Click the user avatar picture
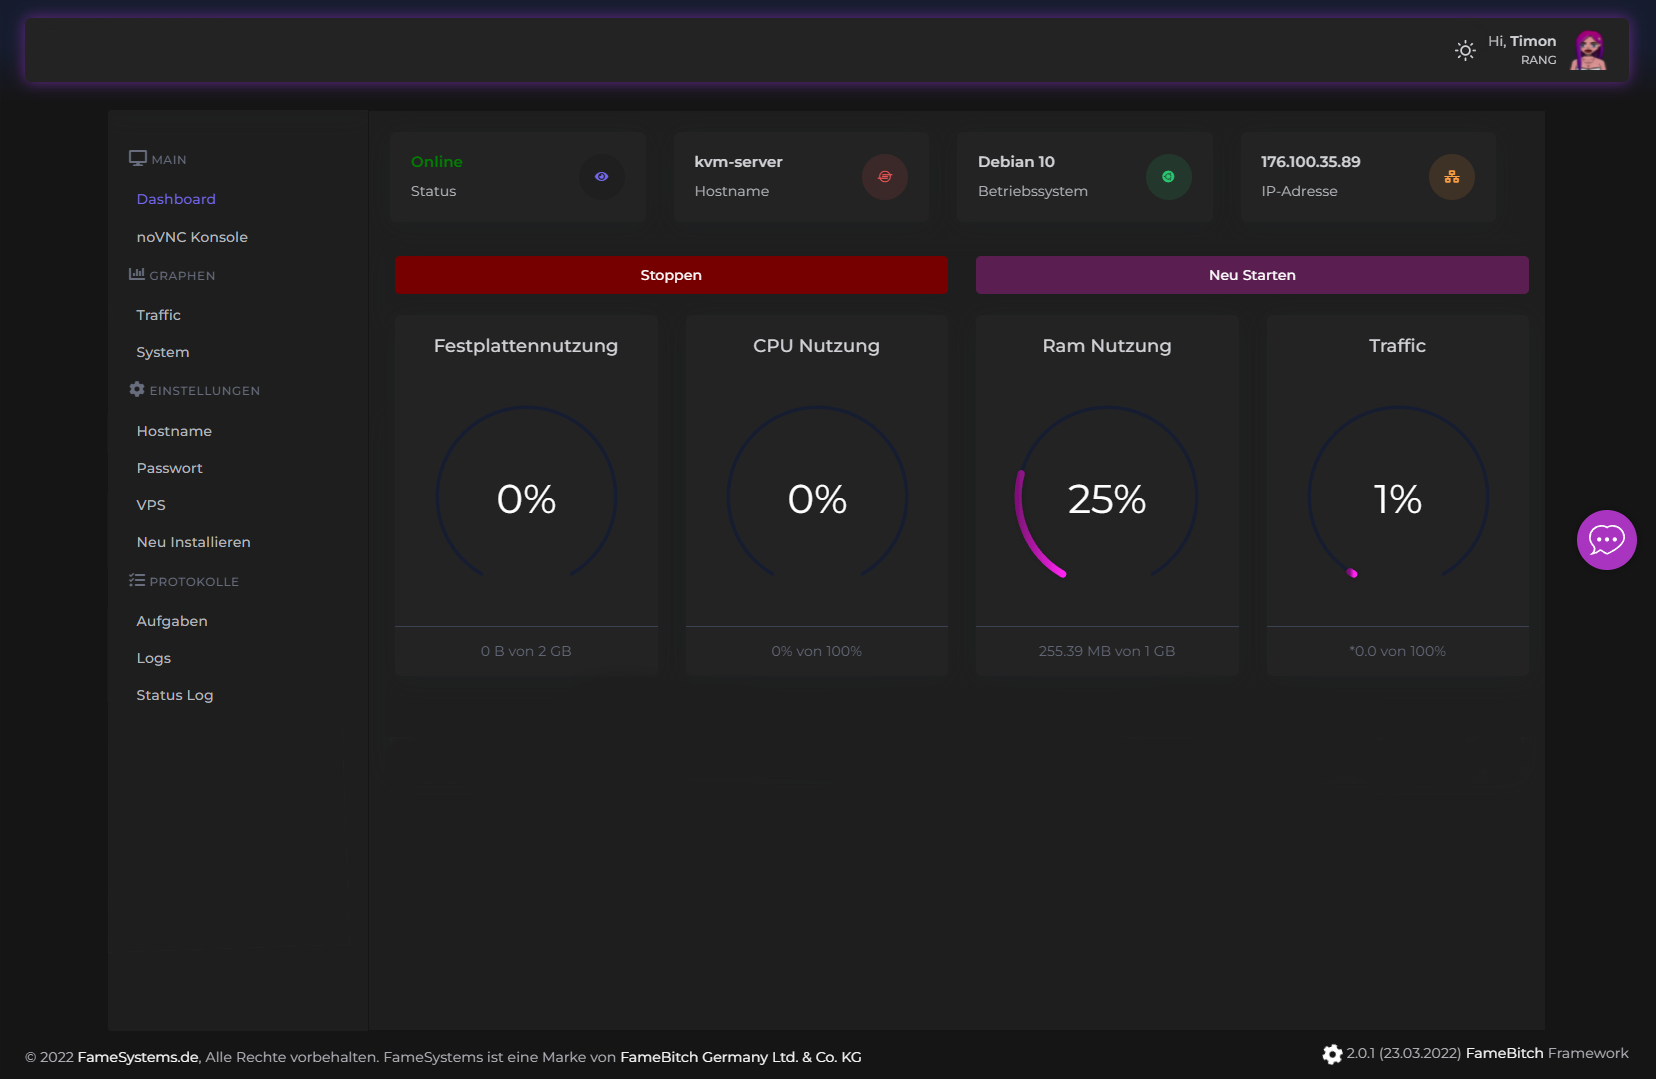The image size is (1656, 1079). 1588,50
